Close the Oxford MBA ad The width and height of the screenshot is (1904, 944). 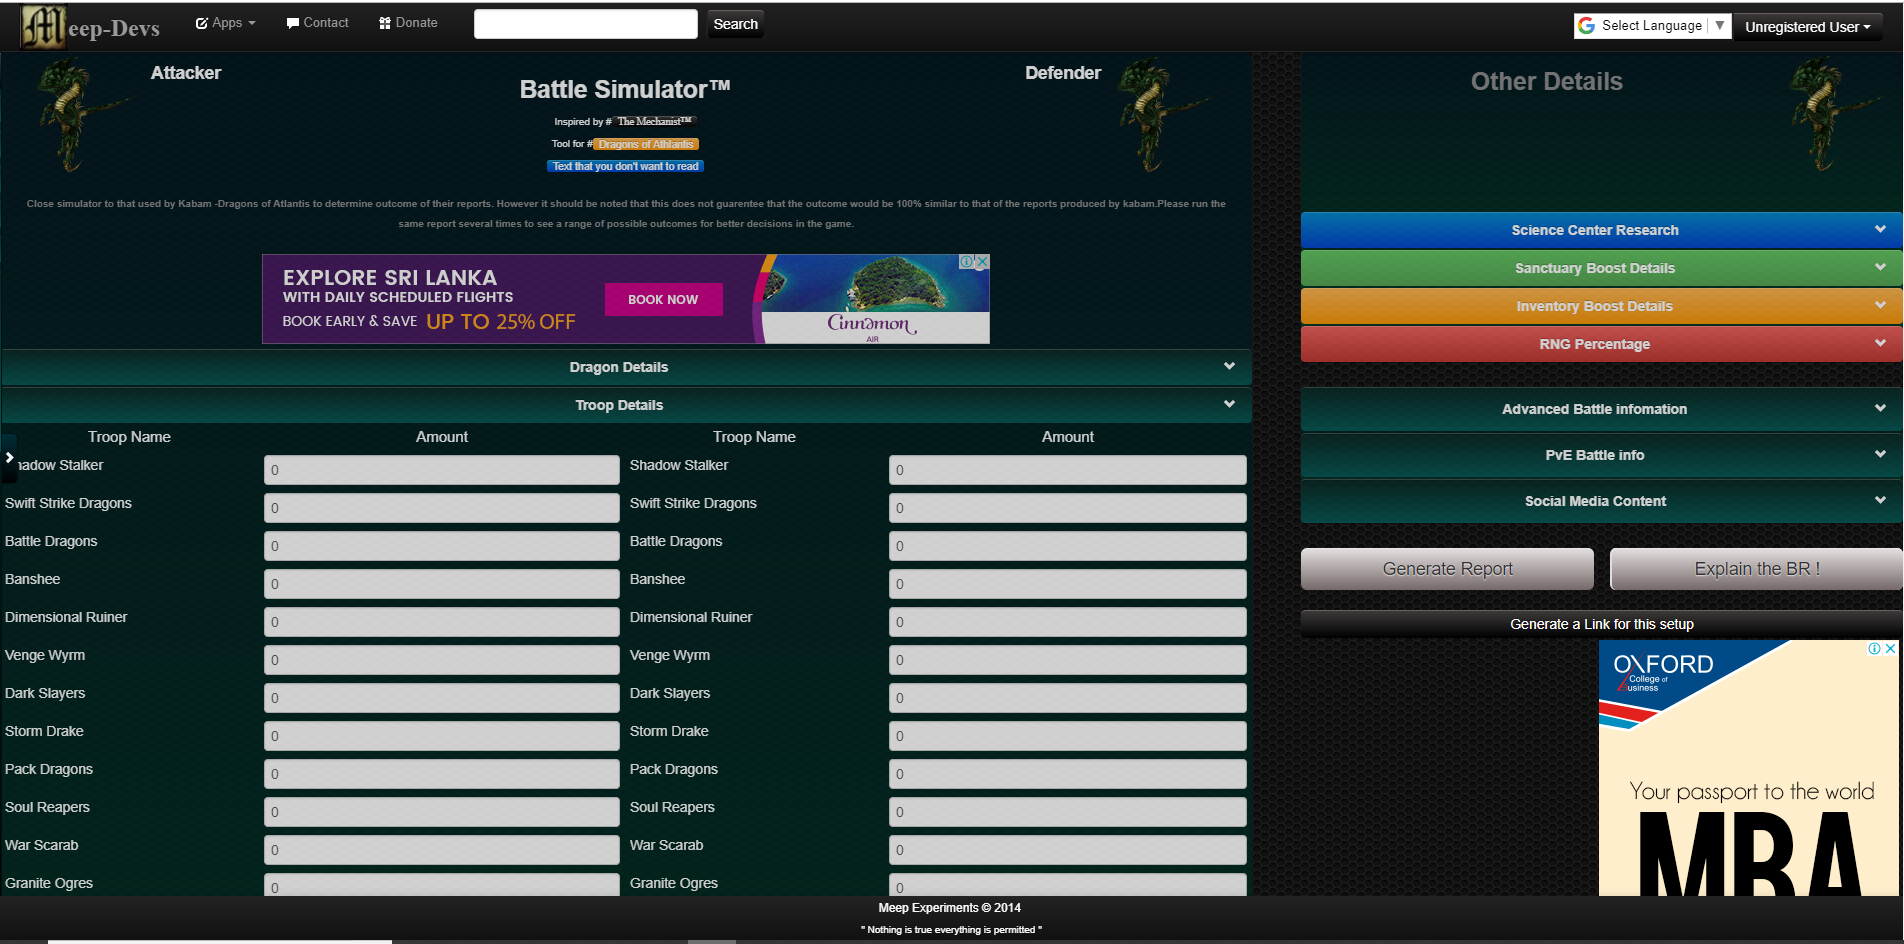[1890, 649]
